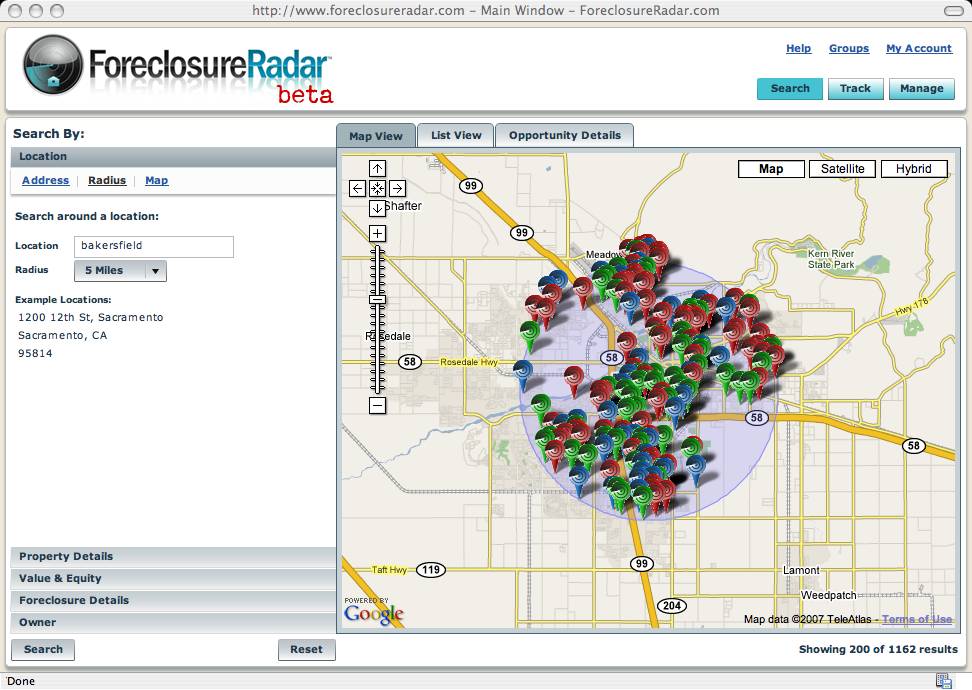The width and height of the screenshot is (972, 690).
Task: Expand the Property Details section
Action: click(66, 557)
